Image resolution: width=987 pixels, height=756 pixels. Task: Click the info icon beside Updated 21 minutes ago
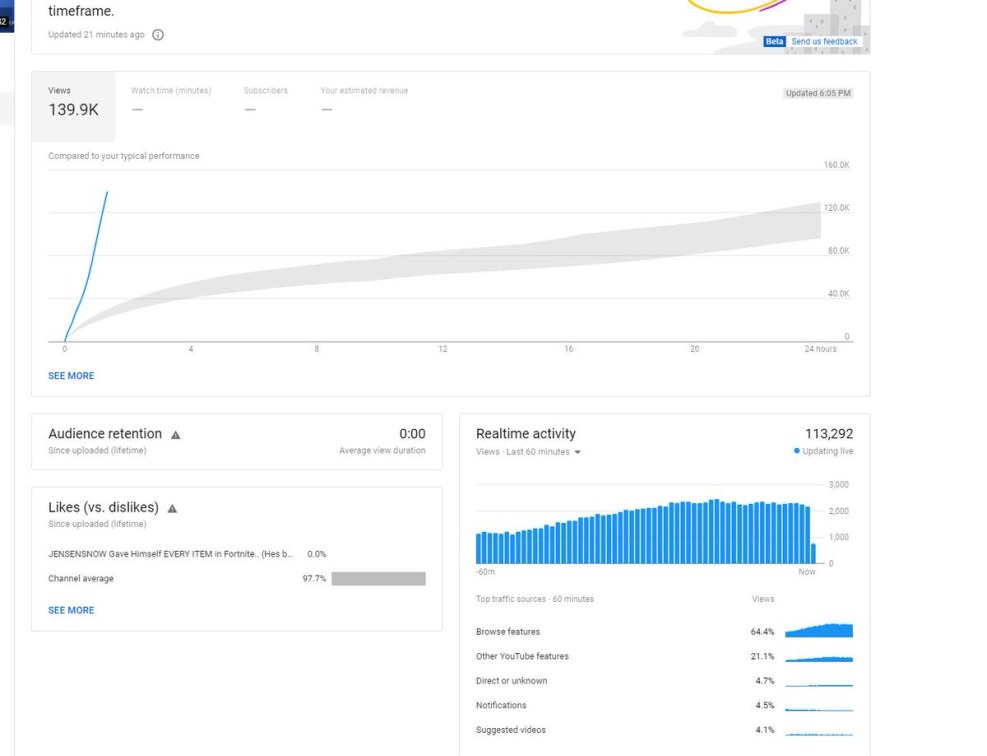(158, 35)
